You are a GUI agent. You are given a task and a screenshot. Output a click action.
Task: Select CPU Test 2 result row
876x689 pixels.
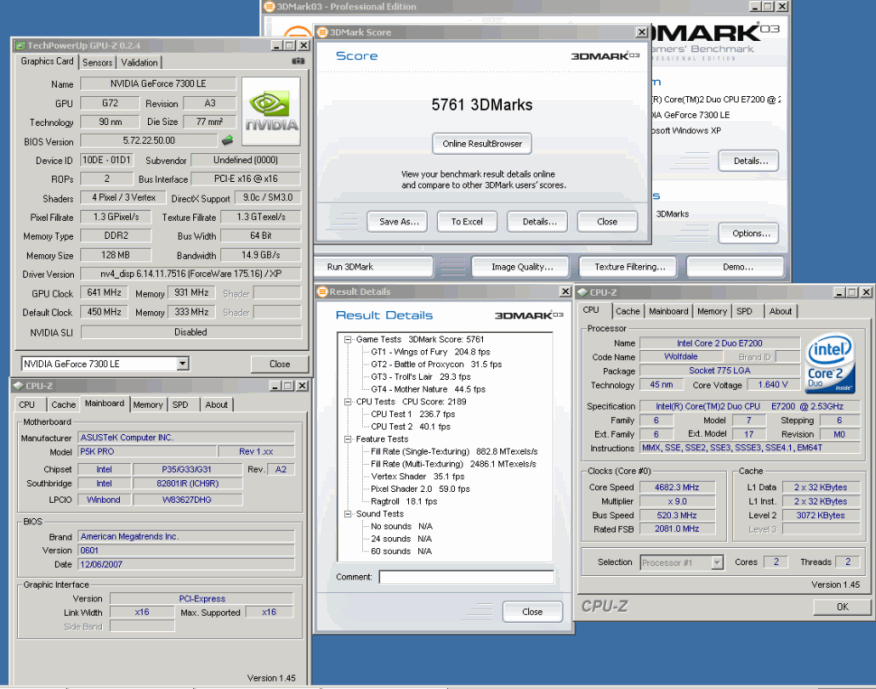(x=411, y=427)
